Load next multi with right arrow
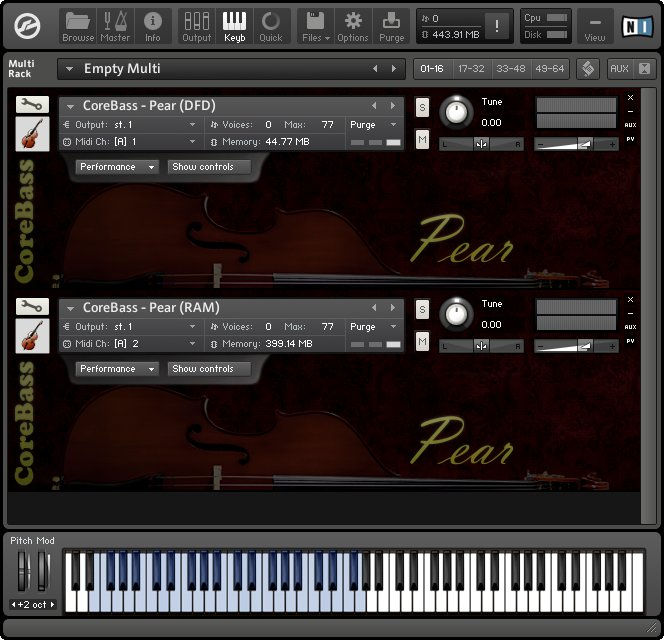 tap(394, 69)
